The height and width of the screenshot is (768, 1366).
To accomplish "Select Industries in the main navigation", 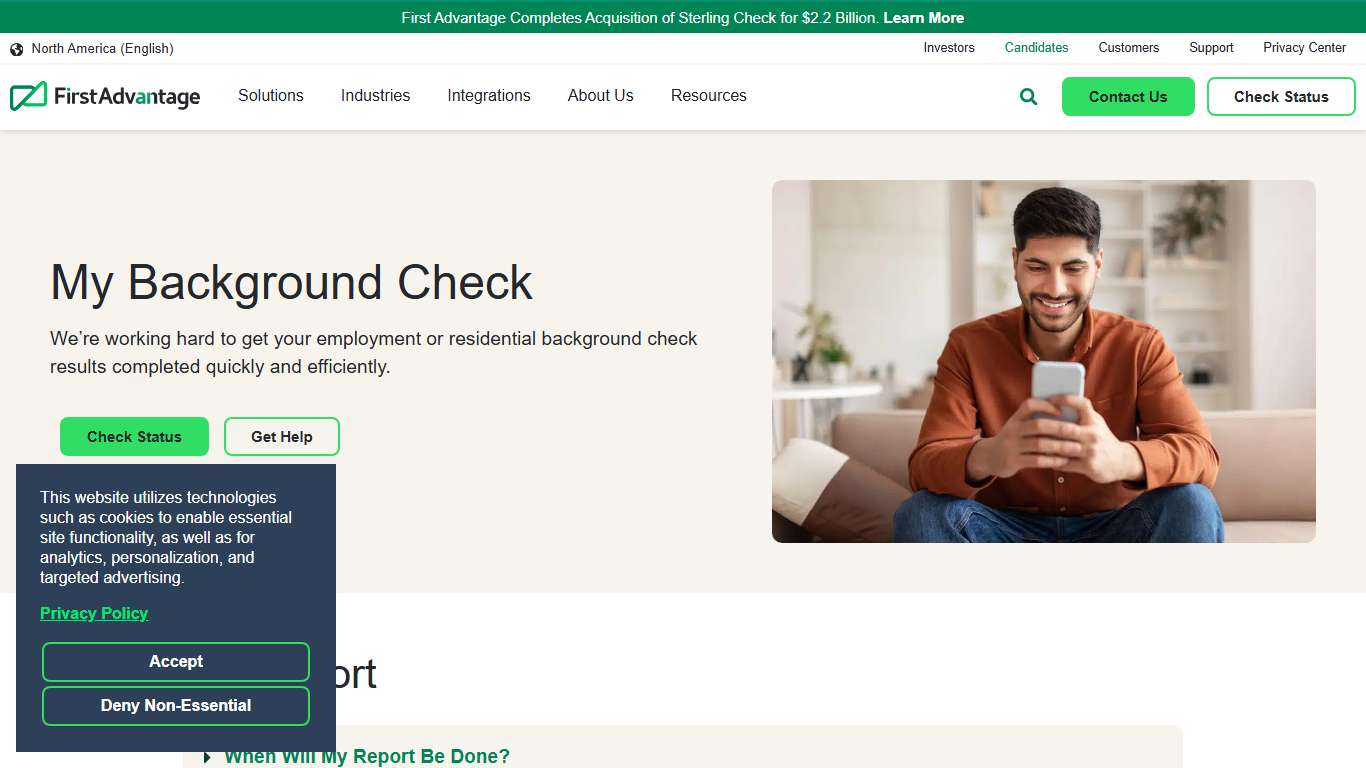I will point(375,96).
